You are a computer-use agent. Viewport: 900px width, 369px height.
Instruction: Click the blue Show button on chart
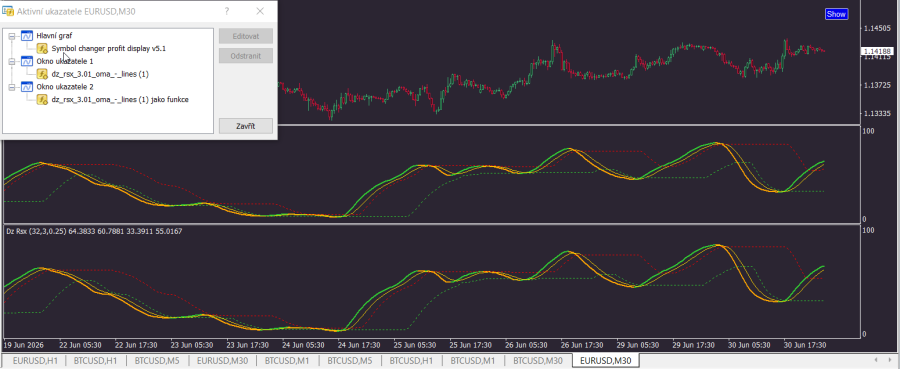(x=836, y=14)
